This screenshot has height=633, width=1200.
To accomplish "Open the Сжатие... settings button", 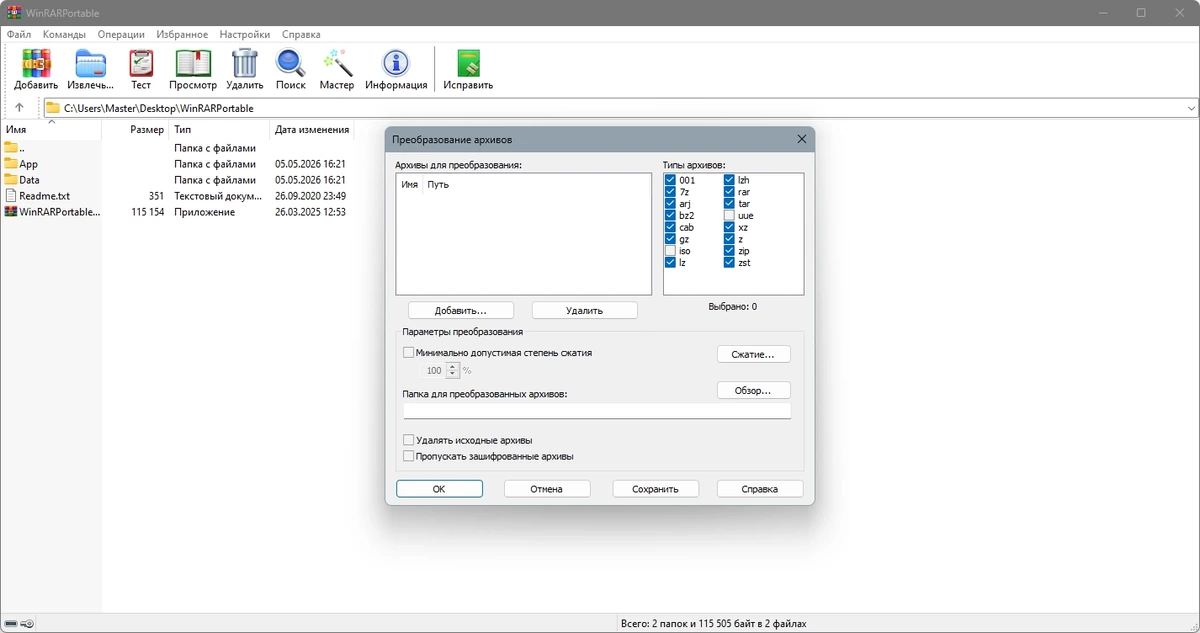I will click(x=753, y=354).
